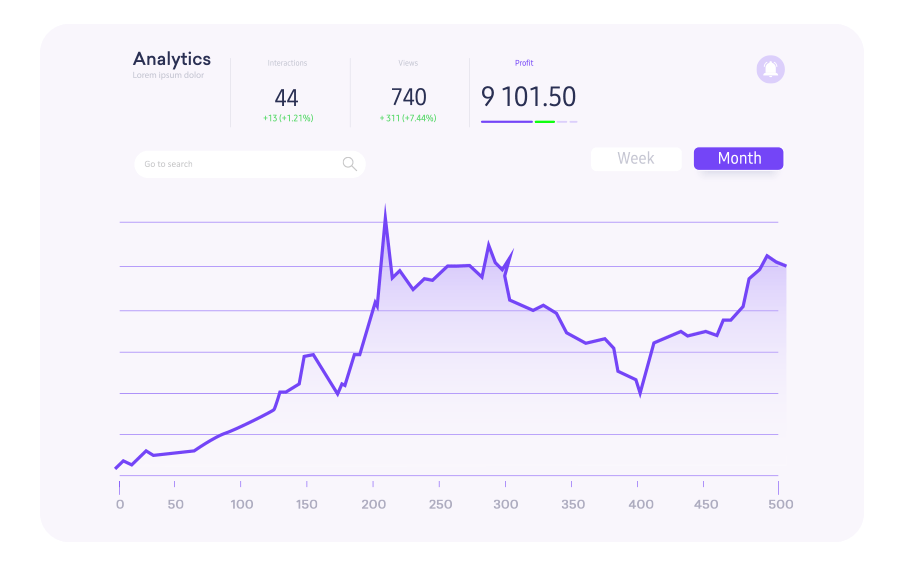This screenshot has width=900, height=566.
Task: Click the profit value 9 101.50
Action: coord(528,96)
